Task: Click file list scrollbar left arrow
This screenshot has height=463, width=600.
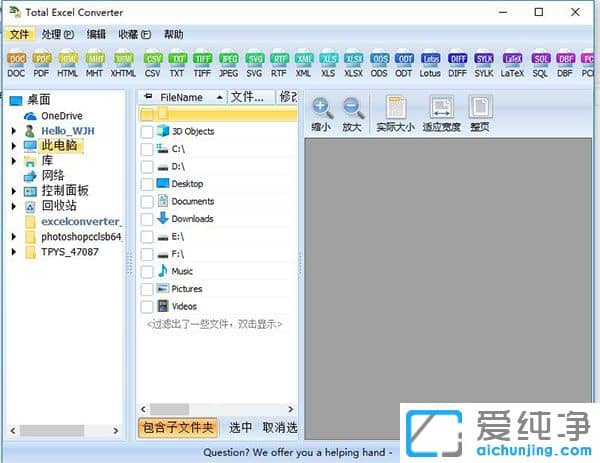Action: pyautogui.click(x=143, y=409)
